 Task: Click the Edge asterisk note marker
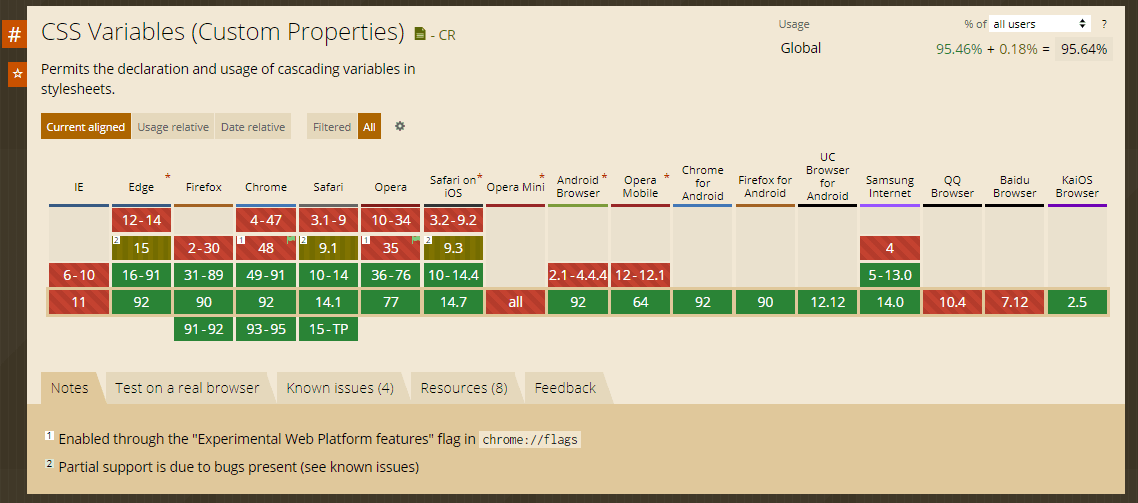167,177
